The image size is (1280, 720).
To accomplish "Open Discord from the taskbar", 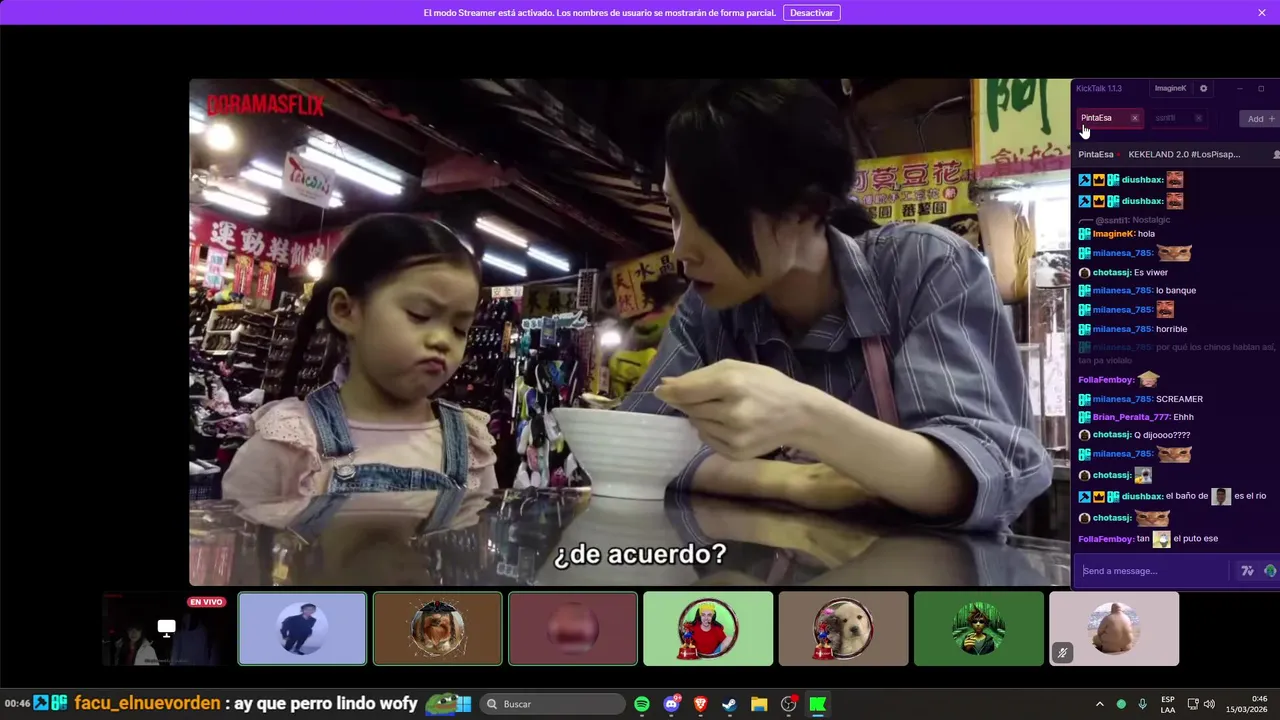I will tap(672, 704).
